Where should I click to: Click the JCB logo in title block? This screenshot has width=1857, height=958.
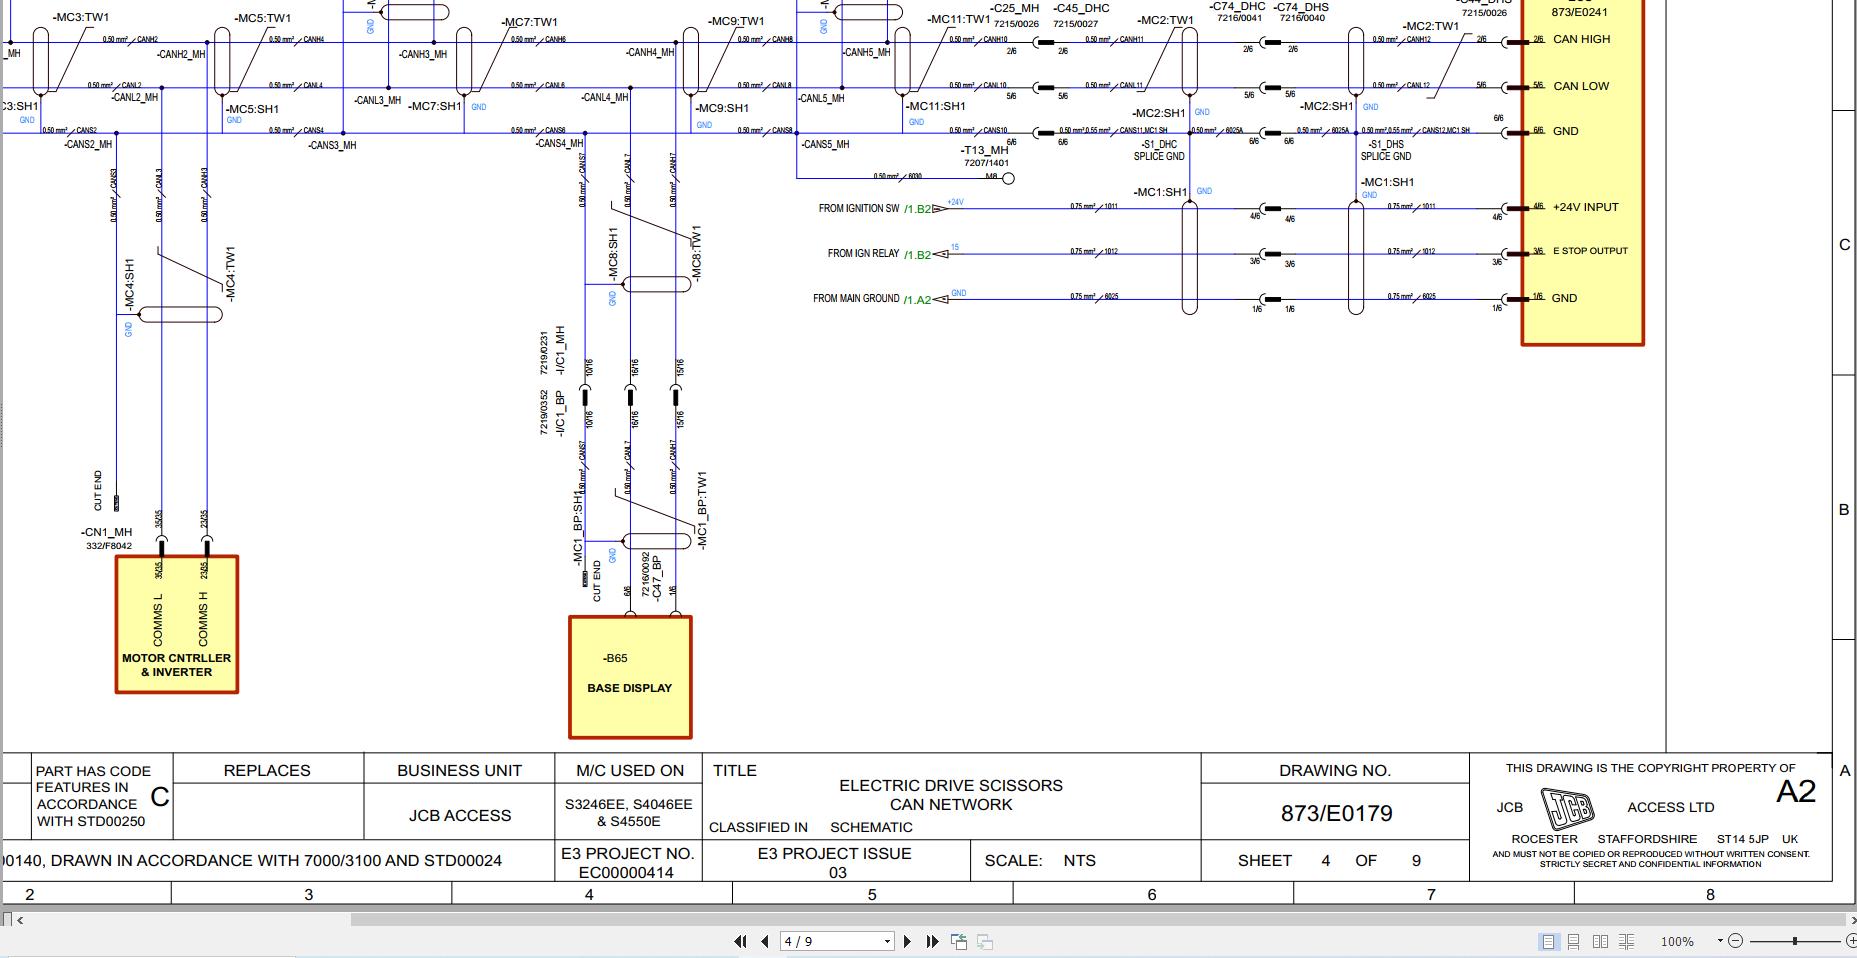click(1567, 808)
